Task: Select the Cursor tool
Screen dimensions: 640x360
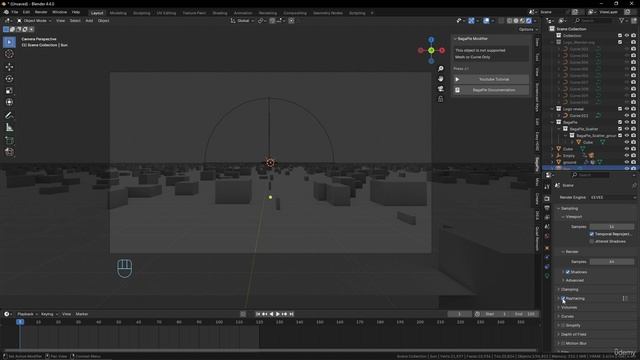Action: [x=9, y=54]
